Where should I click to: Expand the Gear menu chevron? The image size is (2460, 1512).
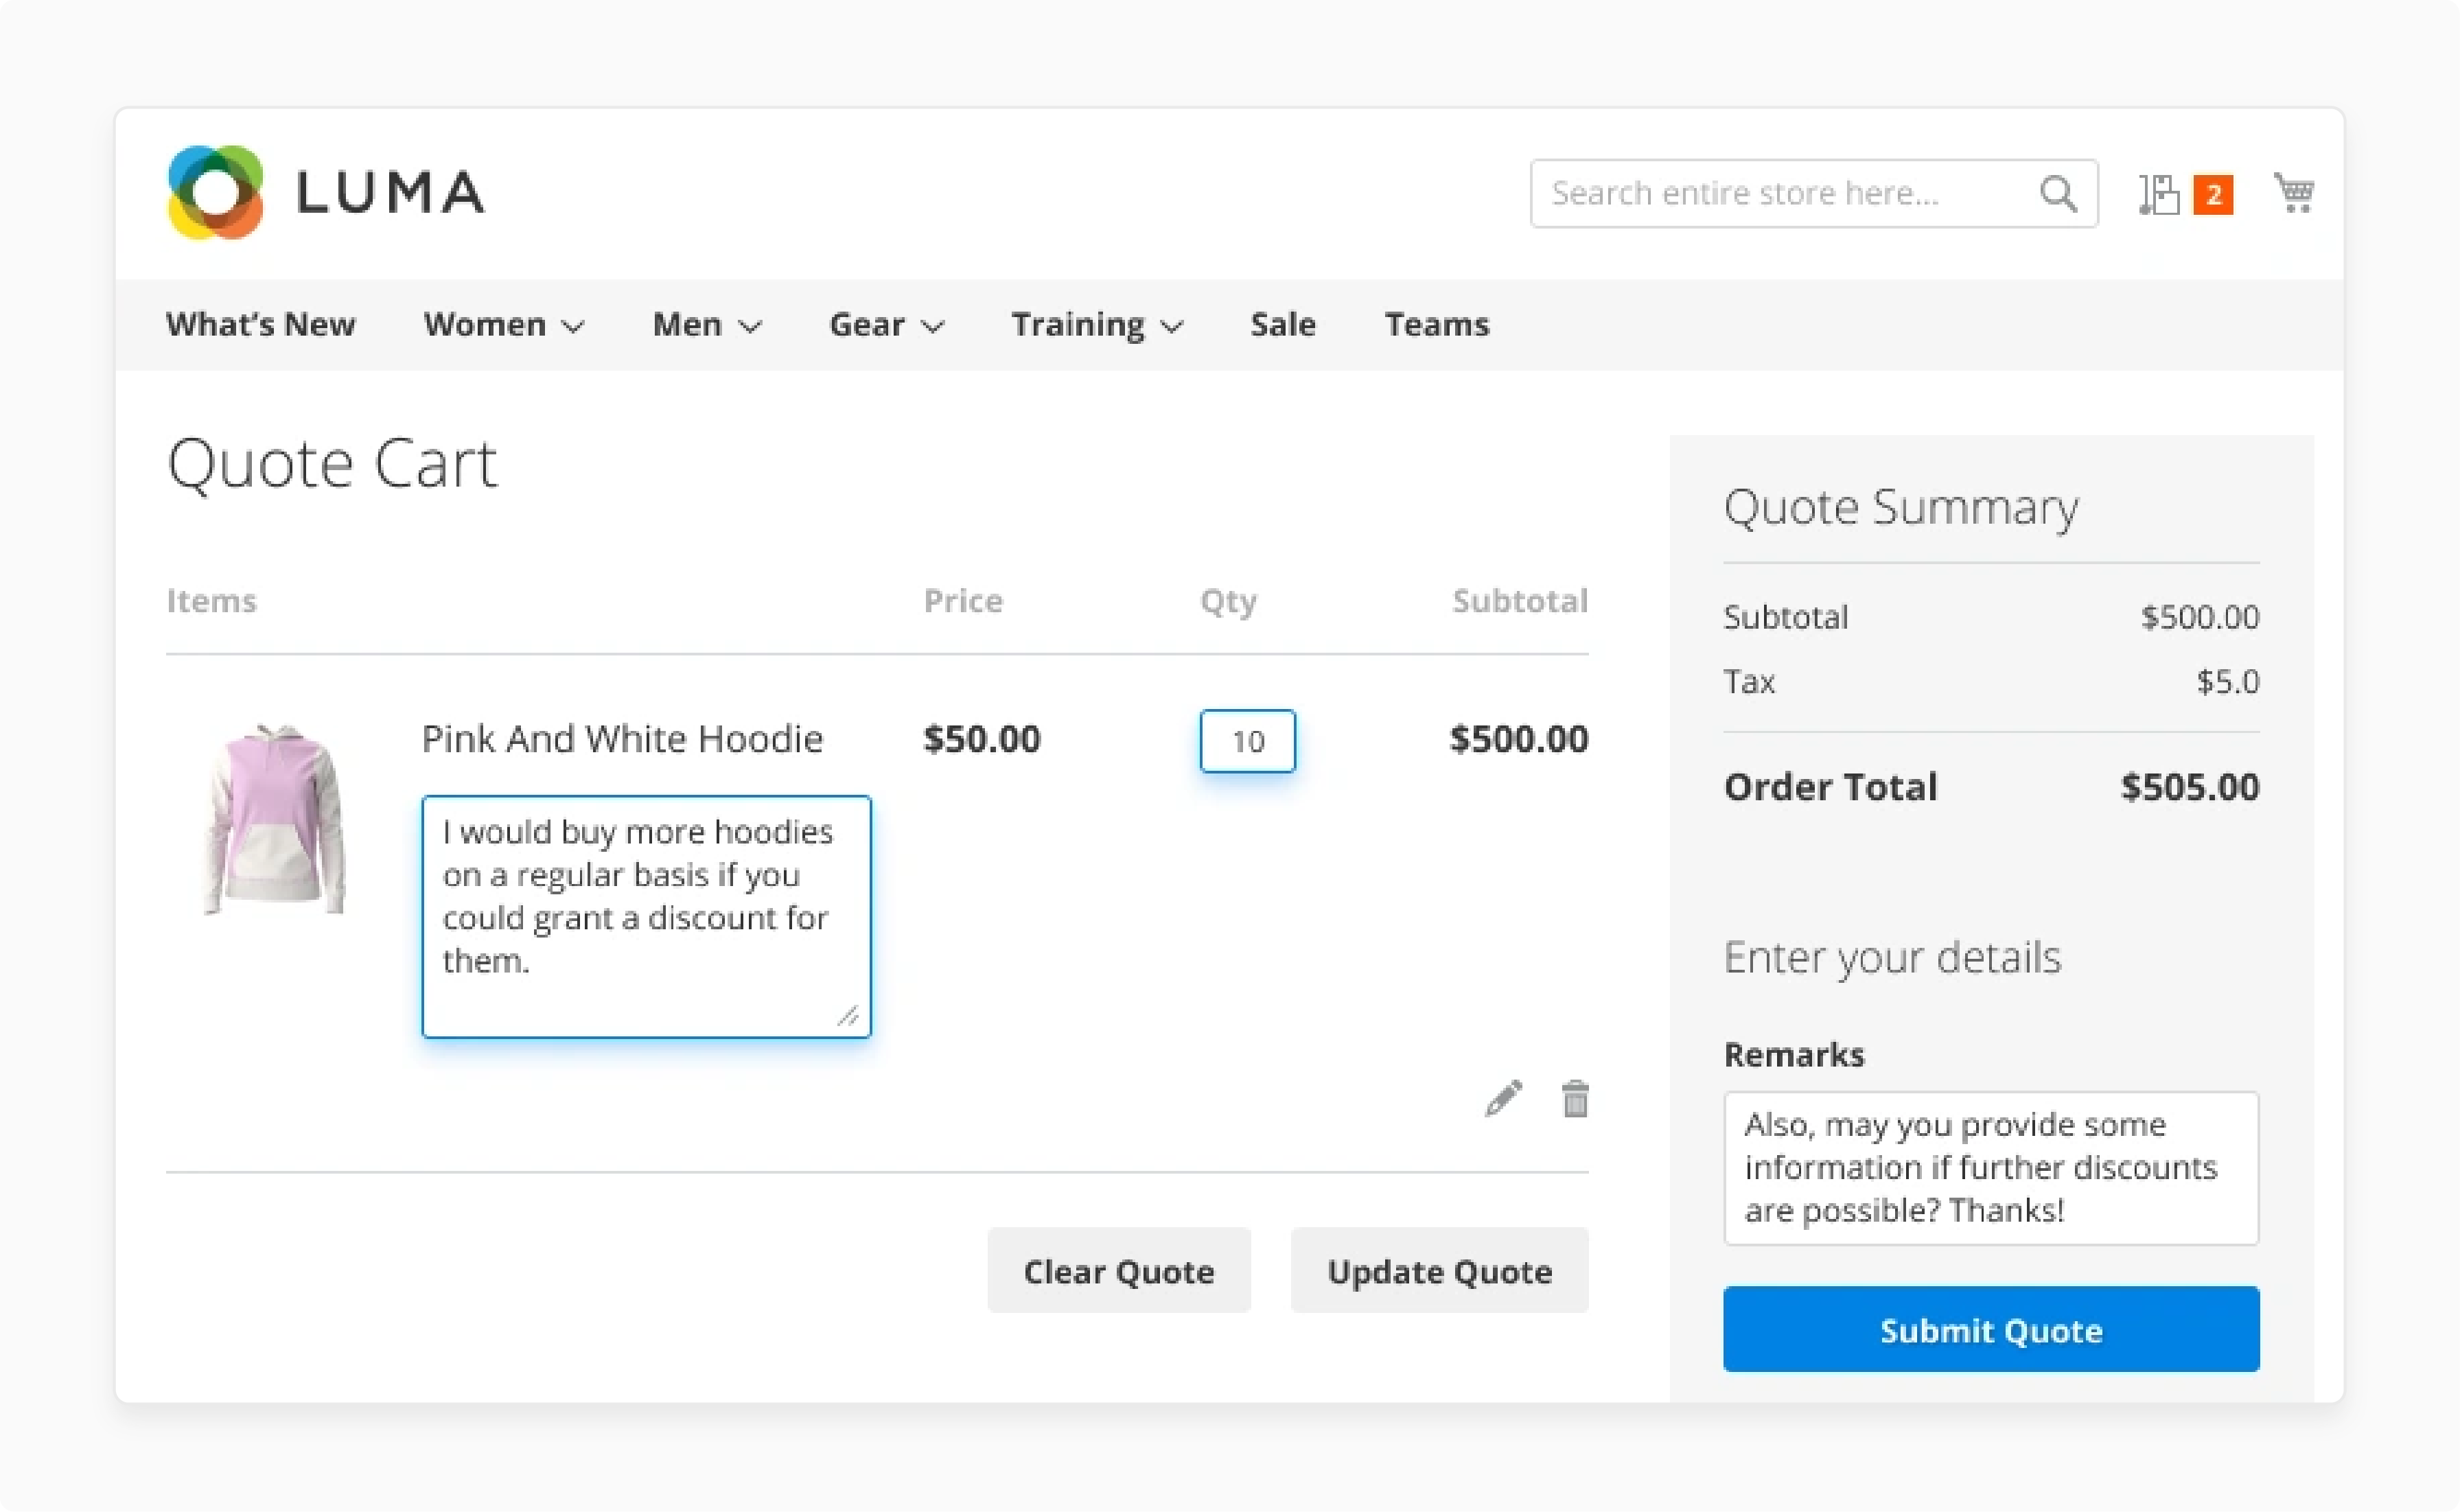point(932,327)
